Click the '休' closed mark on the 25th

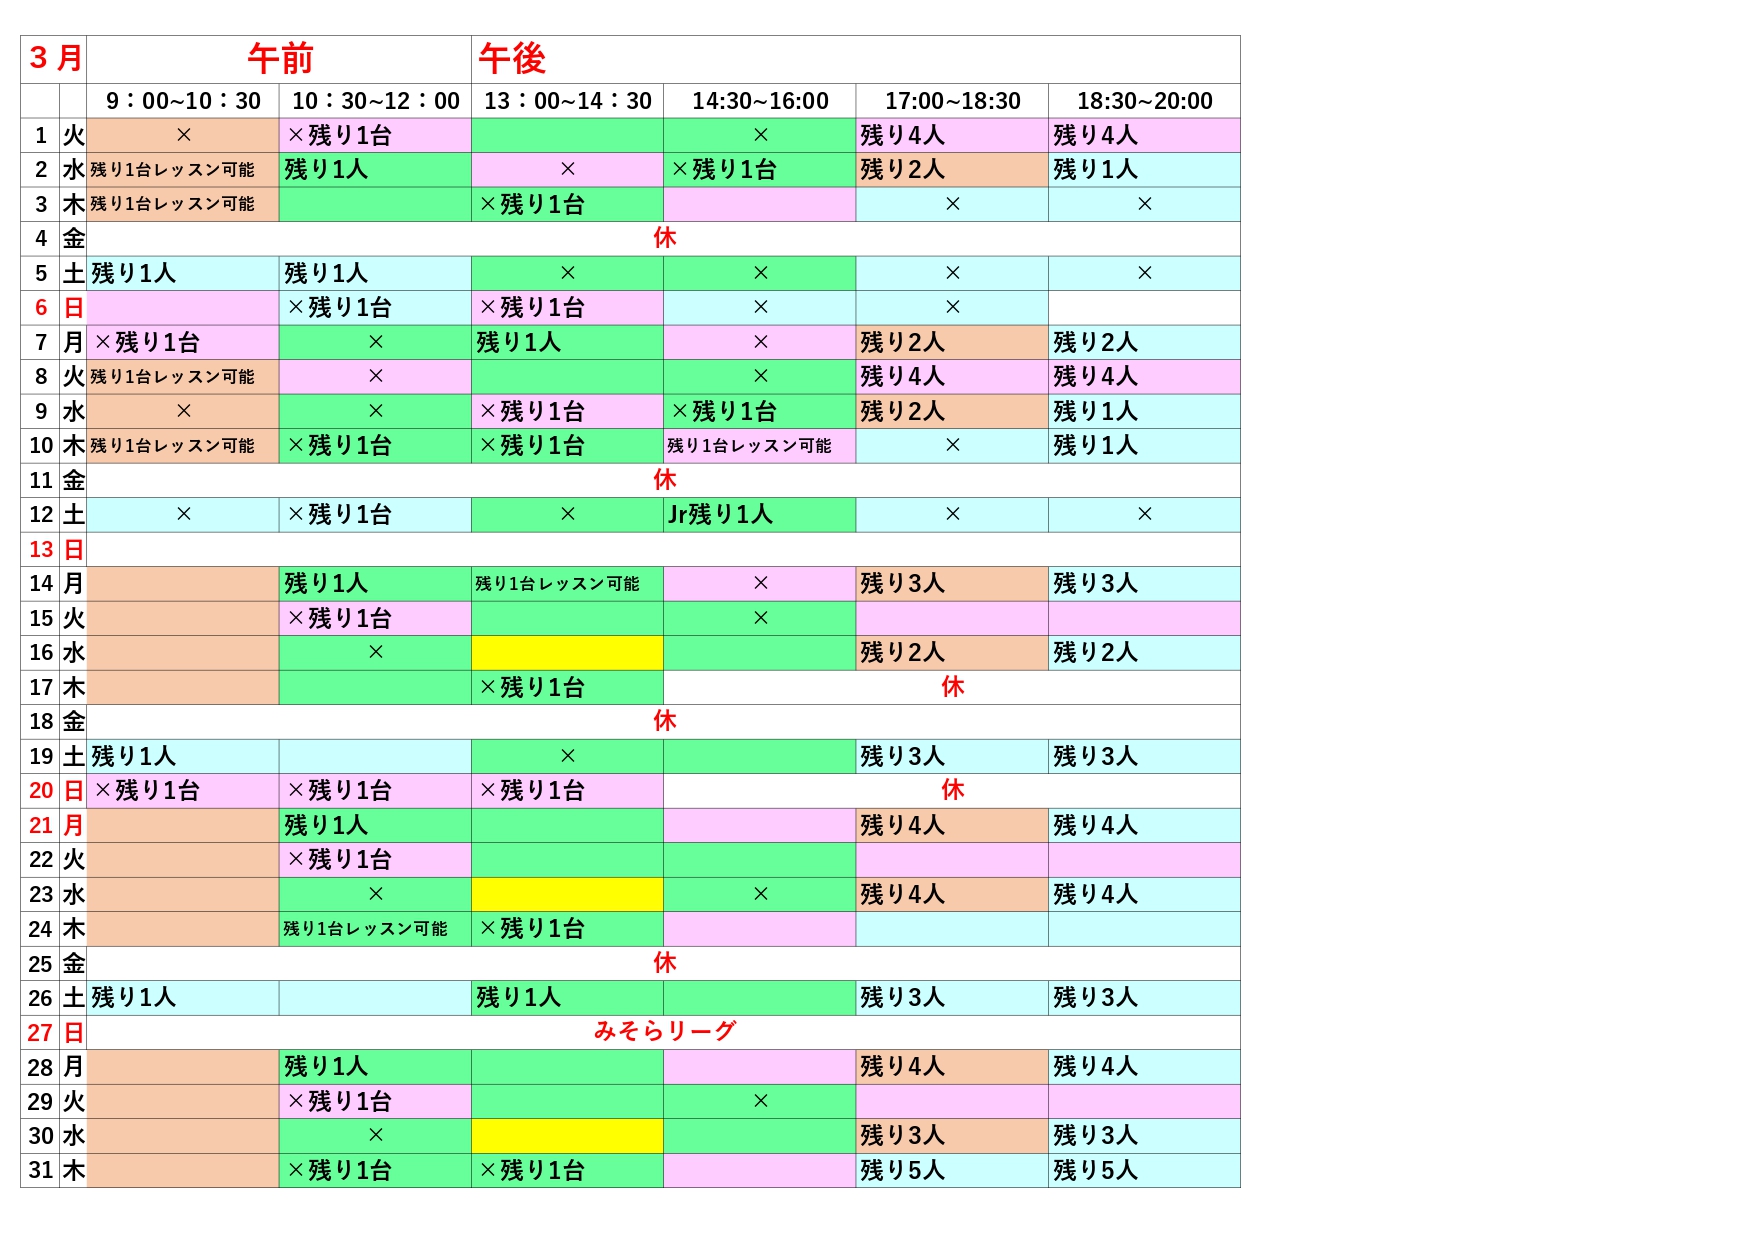pyautogui.click(x=664, y=963)
